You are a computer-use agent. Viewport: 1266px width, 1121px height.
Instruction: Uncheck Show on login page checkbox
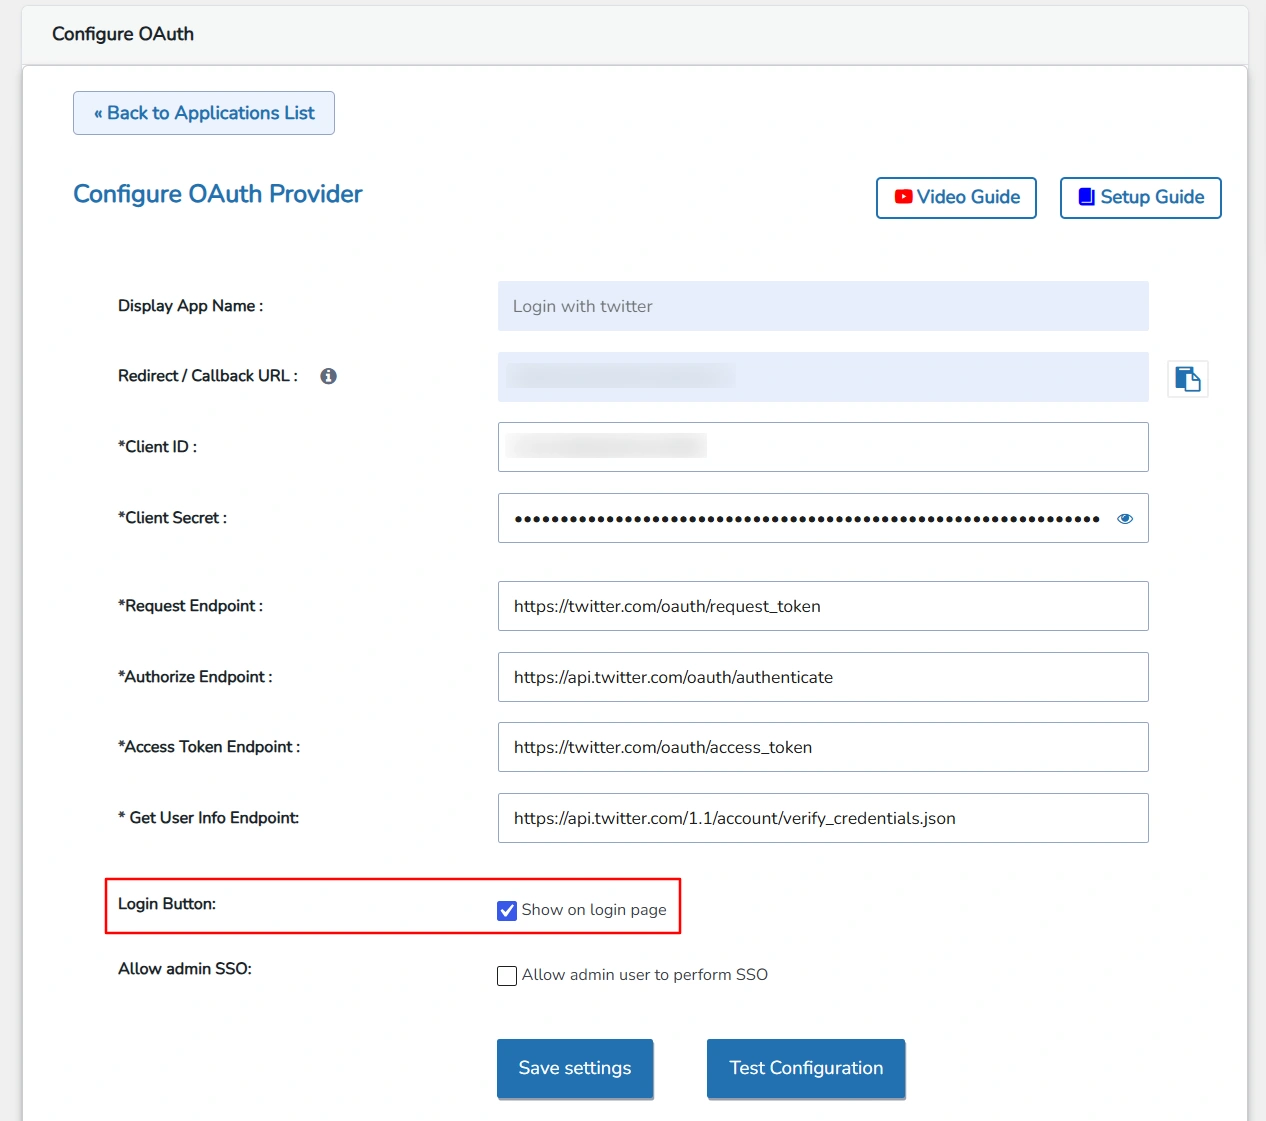[x=507, y=911]
